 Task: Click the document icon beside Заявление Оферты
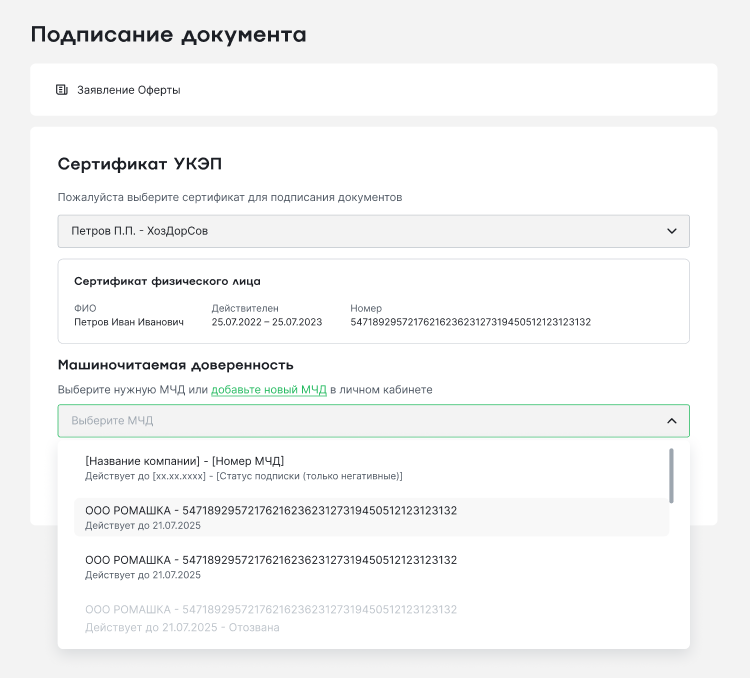(x=62, y=90)
